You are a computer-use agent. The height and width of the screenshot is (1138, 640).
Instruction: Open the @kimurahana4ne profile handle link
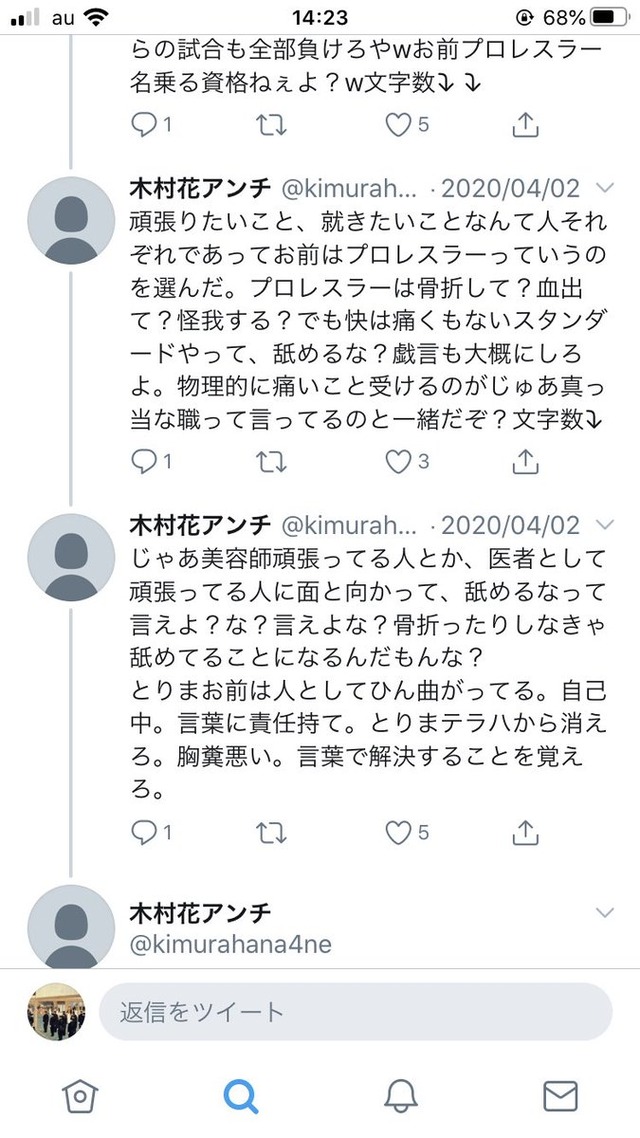pos(230,943)
